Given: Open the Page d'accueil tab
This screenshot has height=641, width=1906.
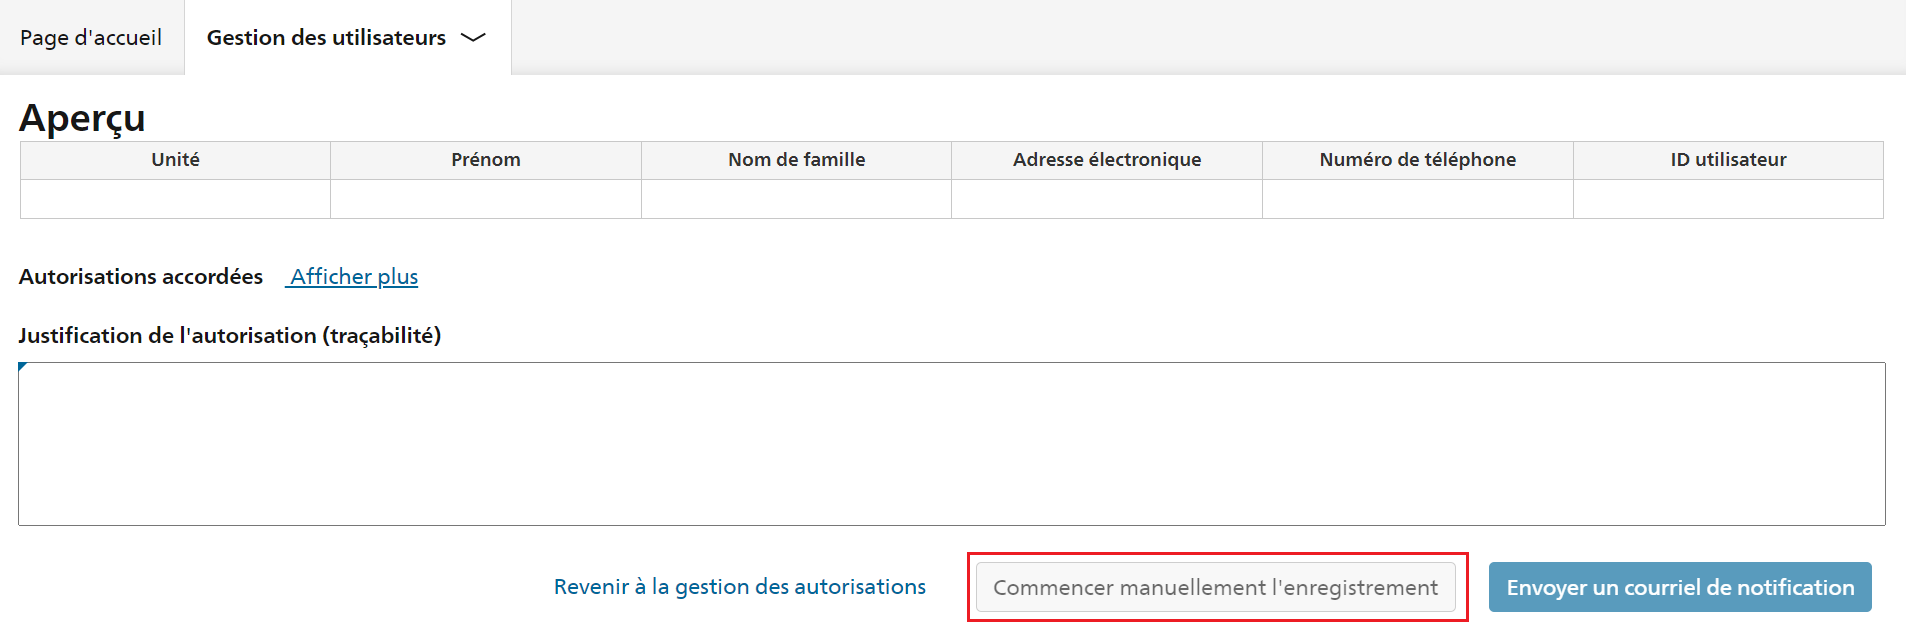Looking at the screenshot, I should (x=91, y=37).
